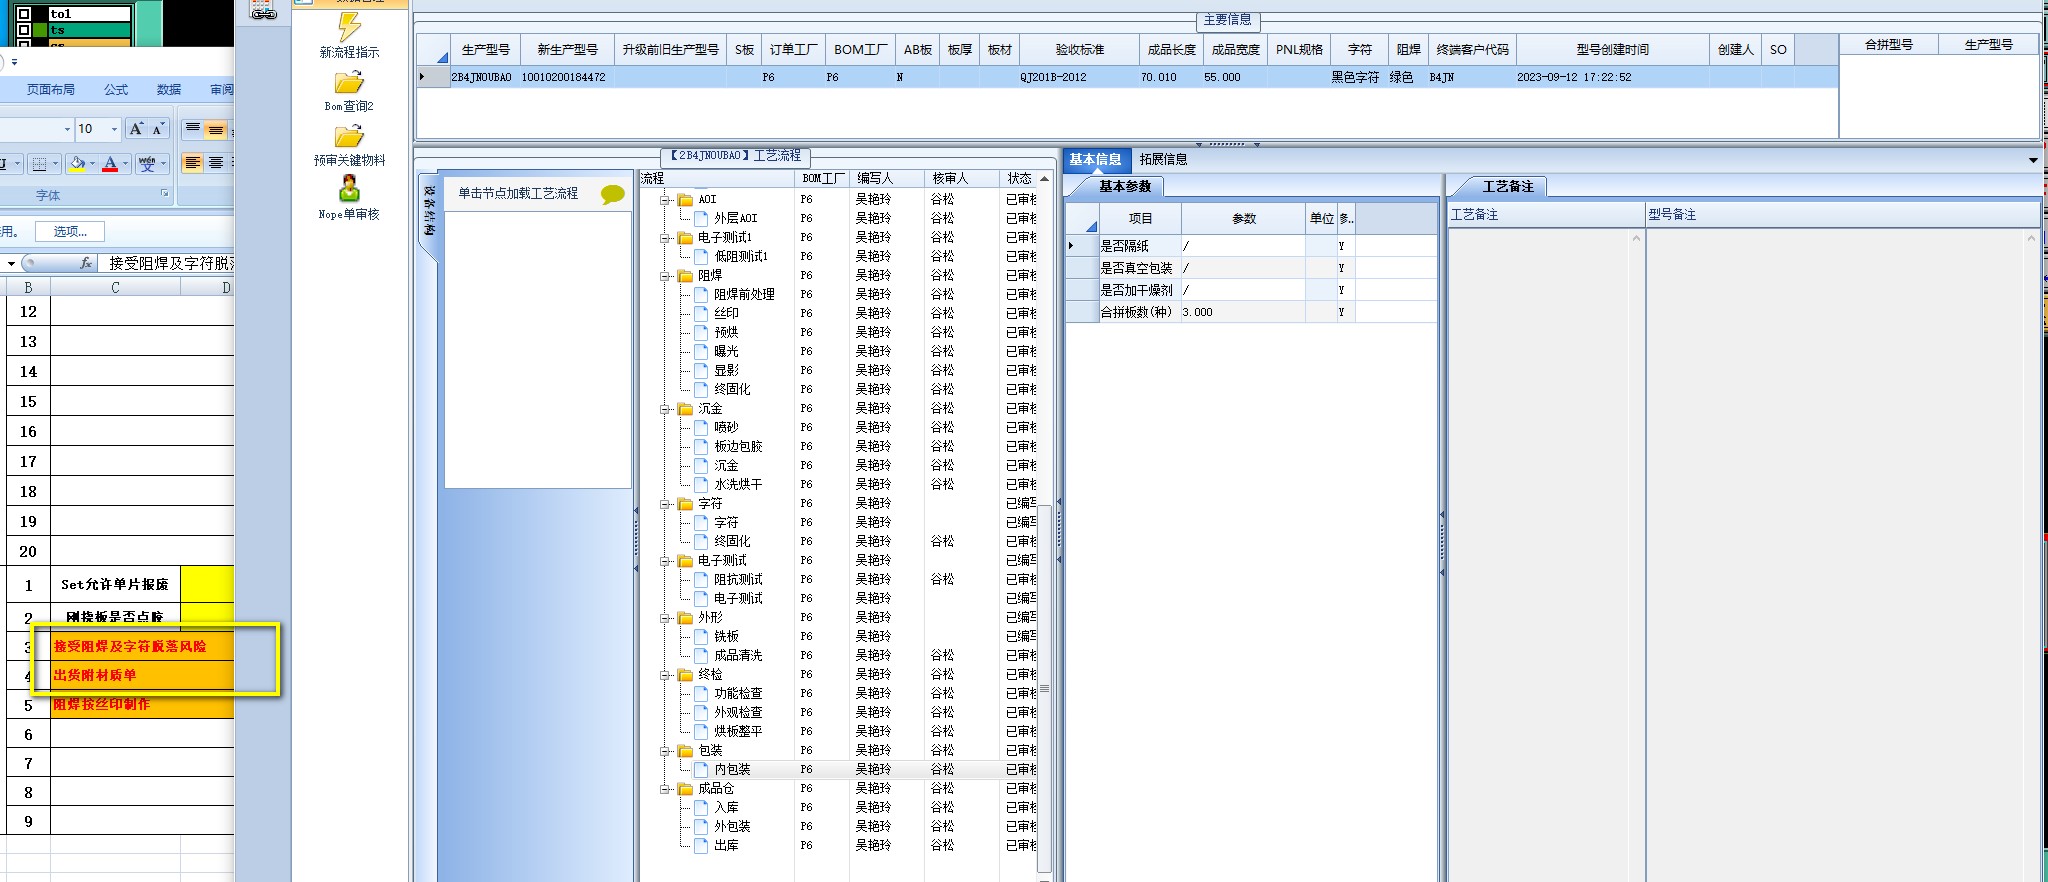Collapse the 沉金 tree node
This screenshot has height=882, width=2048.
(x=666, y=408)
